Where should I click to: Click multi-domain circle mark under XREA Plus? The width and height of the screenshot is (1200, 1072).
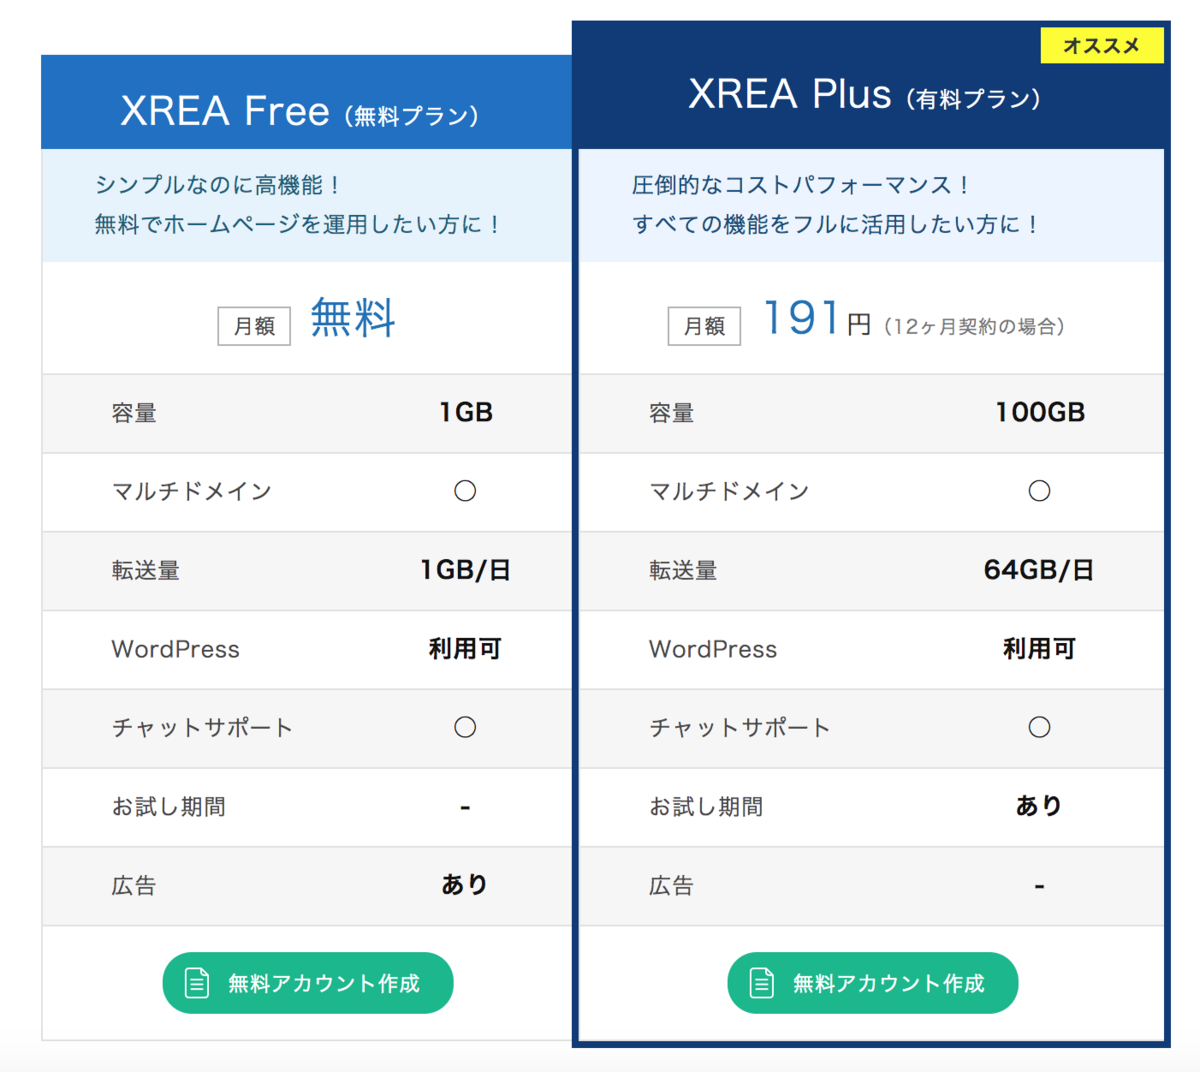pos(1040,491)
